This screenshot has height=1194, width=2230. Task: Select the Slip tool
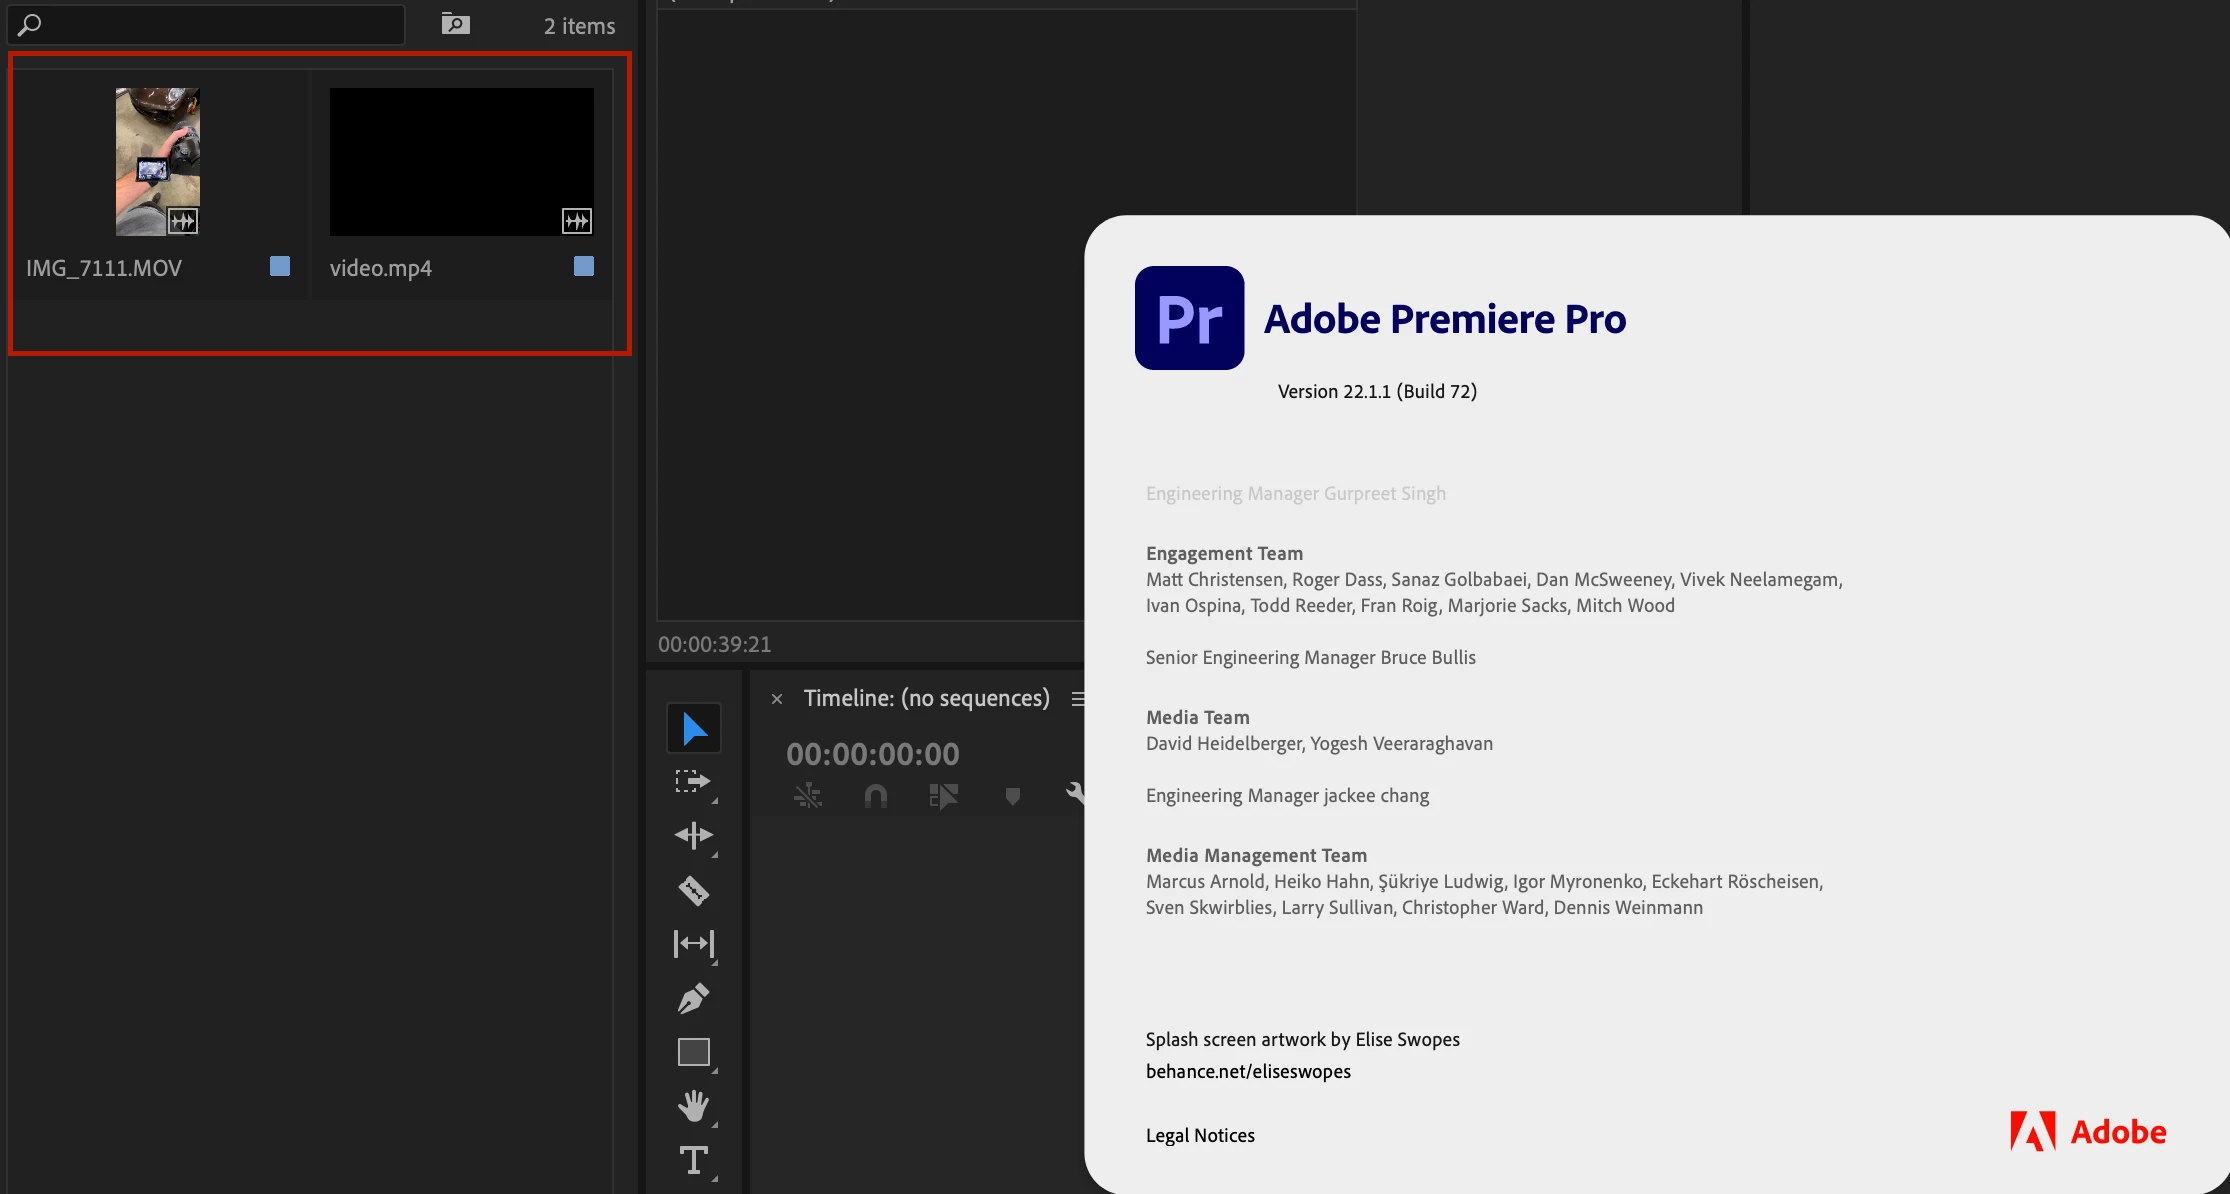[693, 943]
